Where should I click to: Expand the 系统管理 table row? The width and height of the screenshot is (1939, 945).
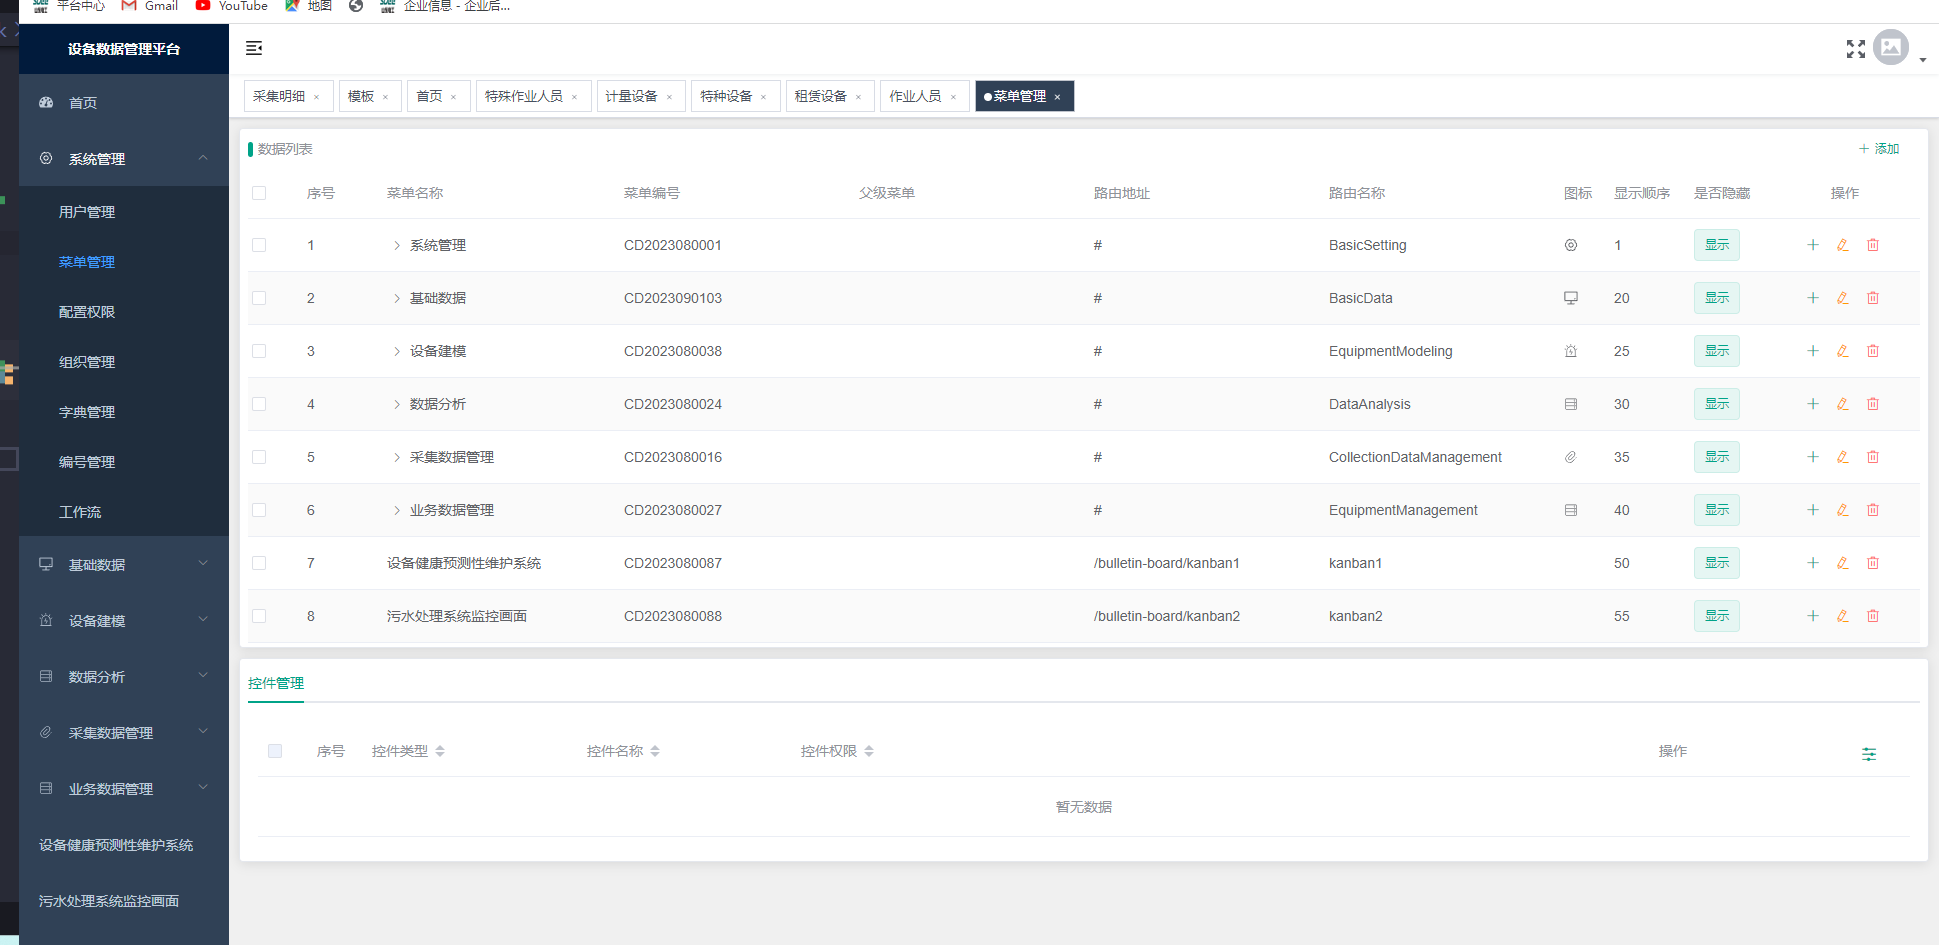(x=397, y=245)
